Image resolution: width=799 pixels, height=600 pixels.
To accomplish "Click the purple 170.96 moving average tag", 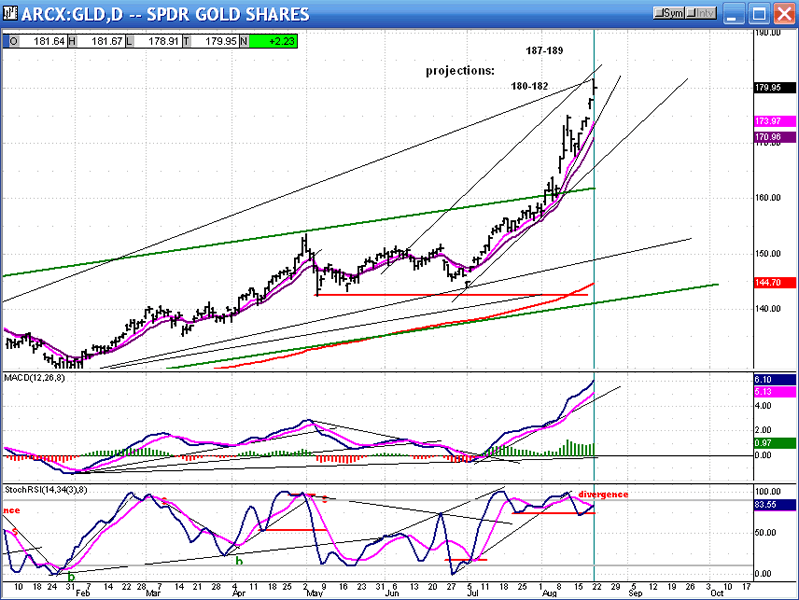I will pos(774,137).
